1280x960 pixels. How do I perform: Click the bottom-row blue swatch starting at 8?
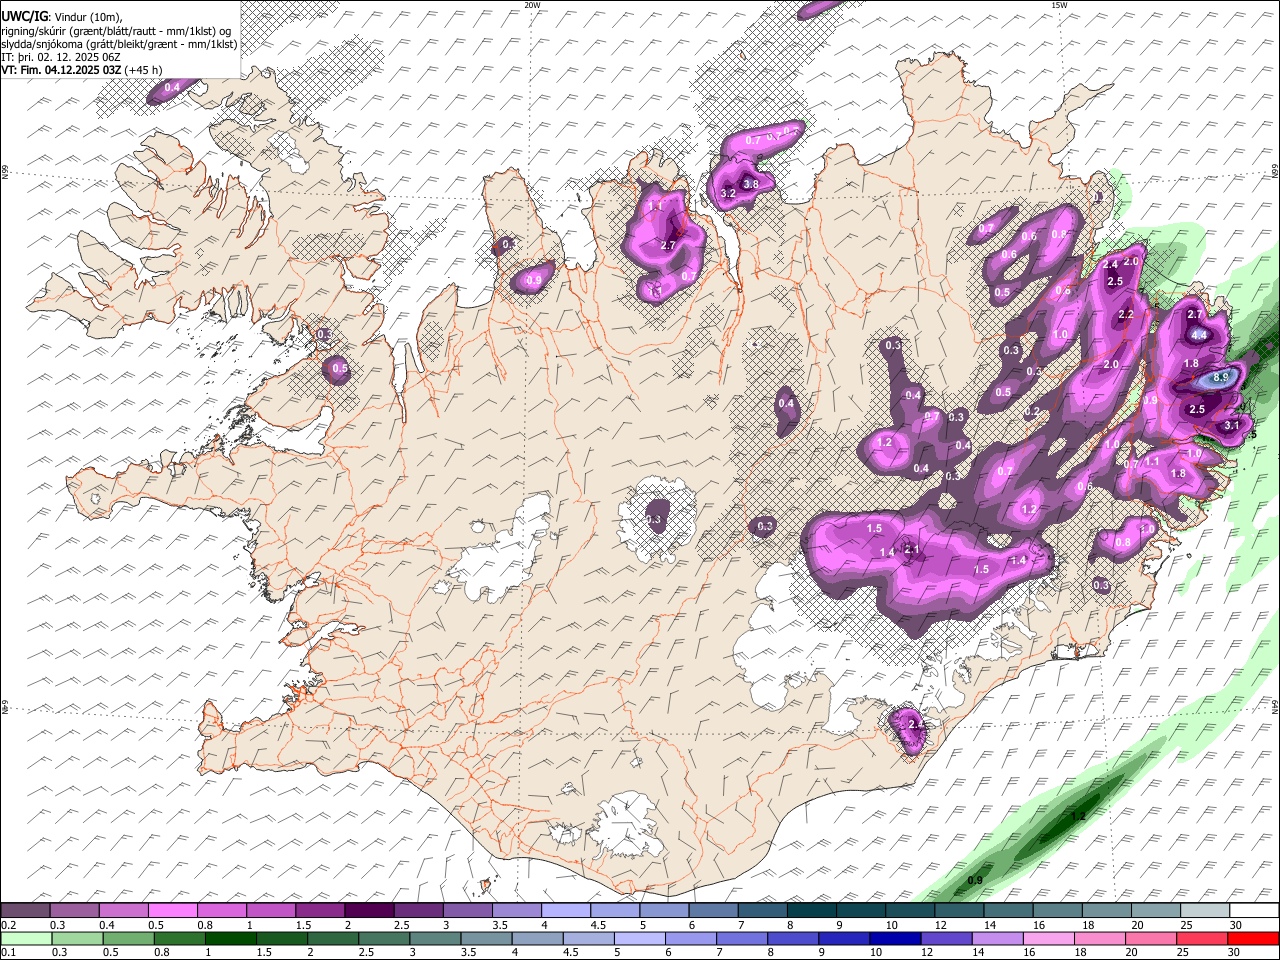pyautogui.click(x=792, y=939)
